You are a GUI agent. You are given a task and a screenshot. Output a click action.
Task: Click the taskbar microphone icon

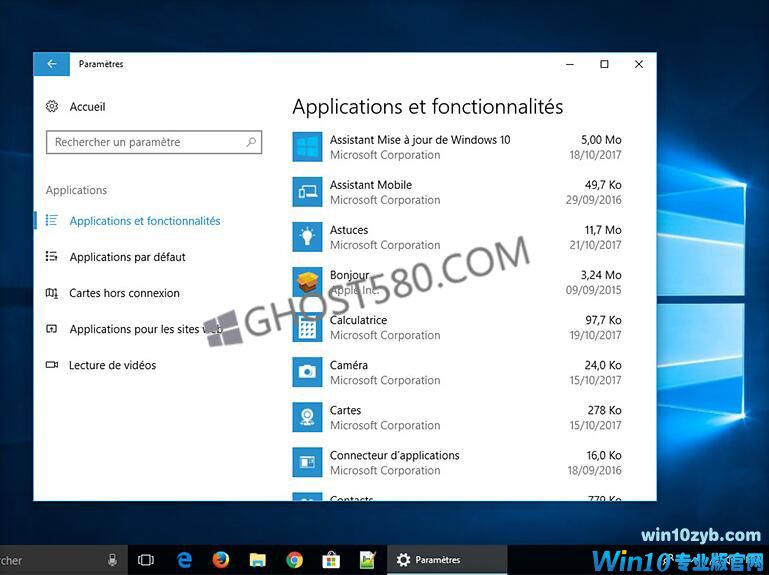[112, 560]
